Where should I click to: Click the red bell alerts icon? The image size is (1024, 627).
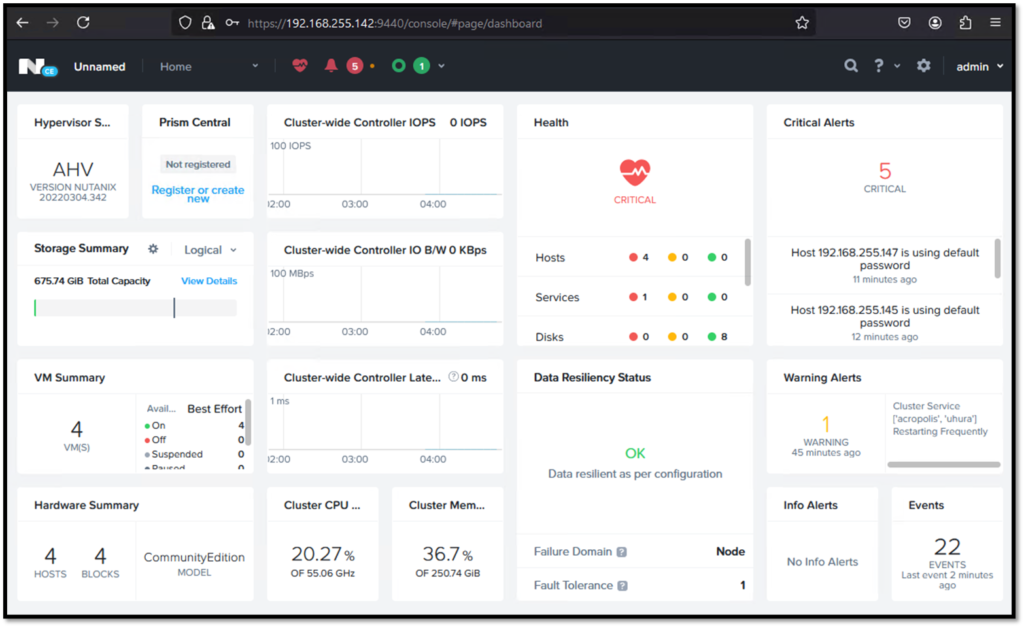[331, 65]
